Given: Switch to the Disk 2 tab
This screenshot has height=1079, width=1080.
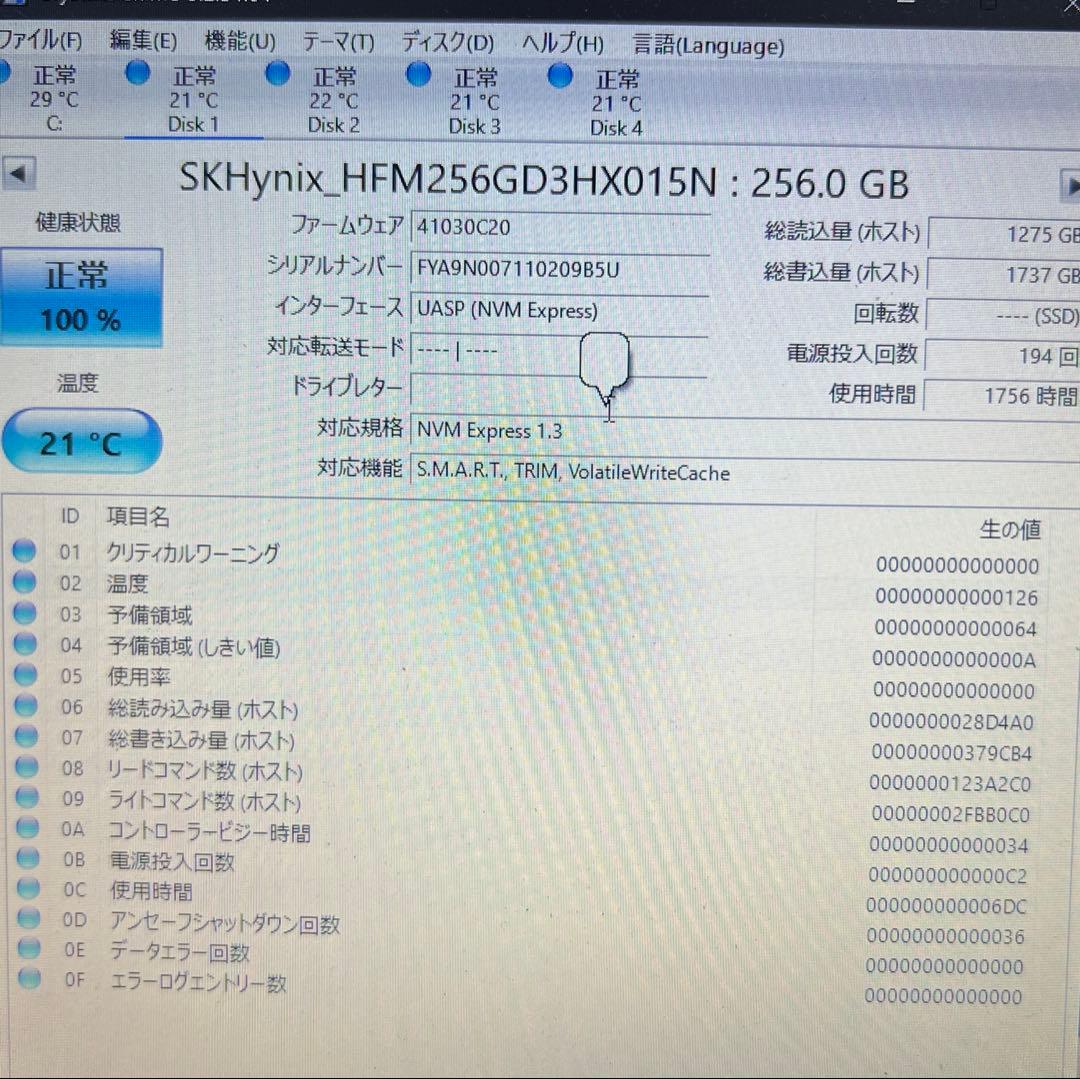Looking at the screenshot, I should [333, 100].
